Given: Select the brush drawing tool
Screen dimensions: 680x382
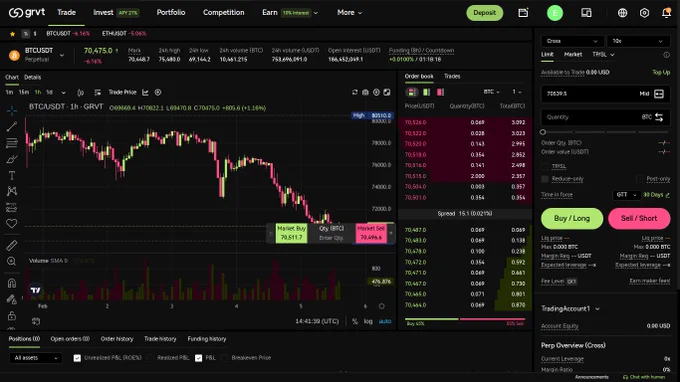Looking at the screenshot, I should click(x=12, y=159).
